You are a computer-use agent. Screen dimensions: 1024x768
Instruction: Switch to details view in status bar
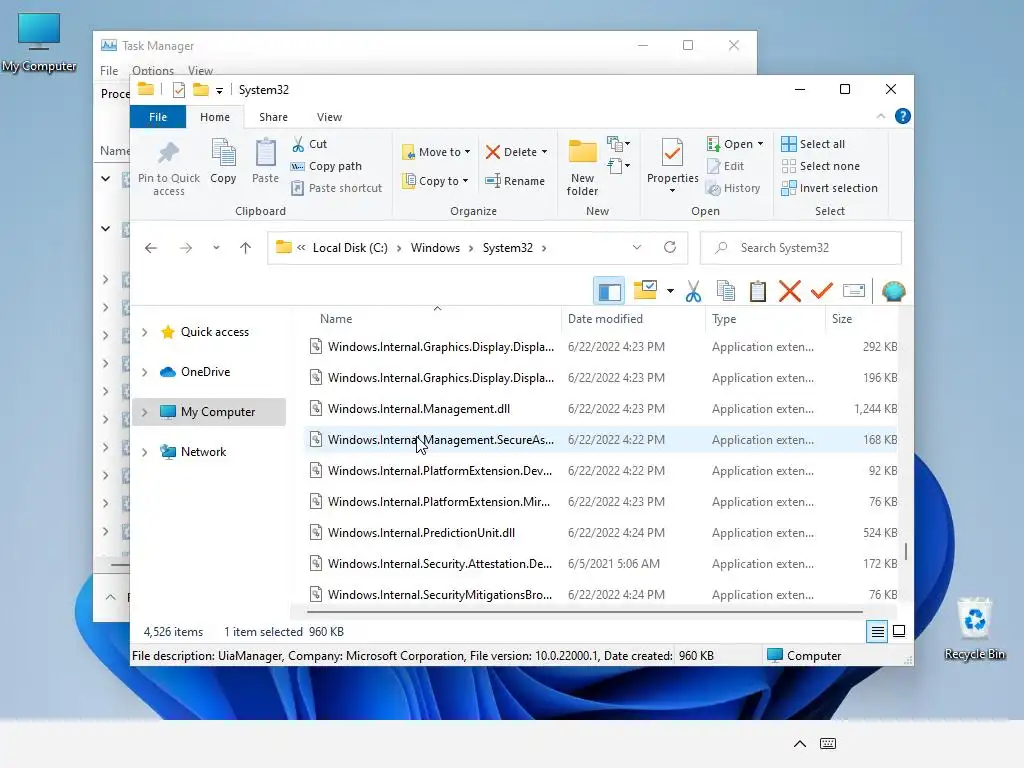tap(877, 632)
